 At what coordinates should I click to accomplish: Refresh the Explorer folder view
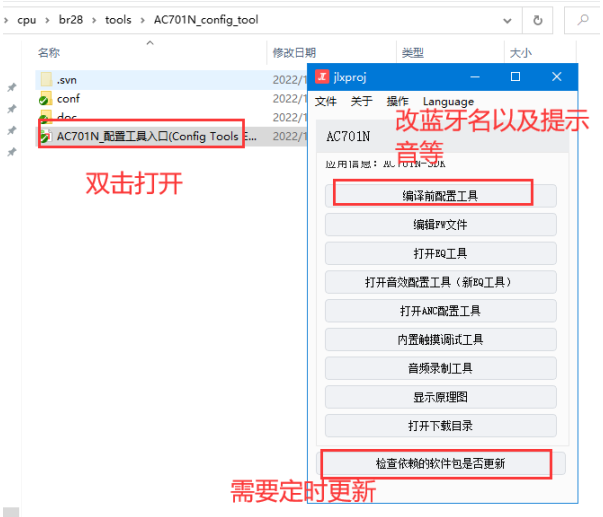tap(538, 20)
